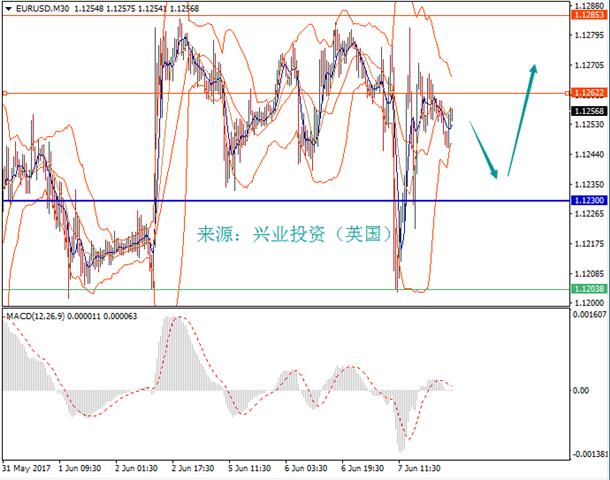Screen dimensions: 610x480
Task: Click the MACD(12,26,9) indicator label
Action: pyautogui.click(x=36, y=316)
